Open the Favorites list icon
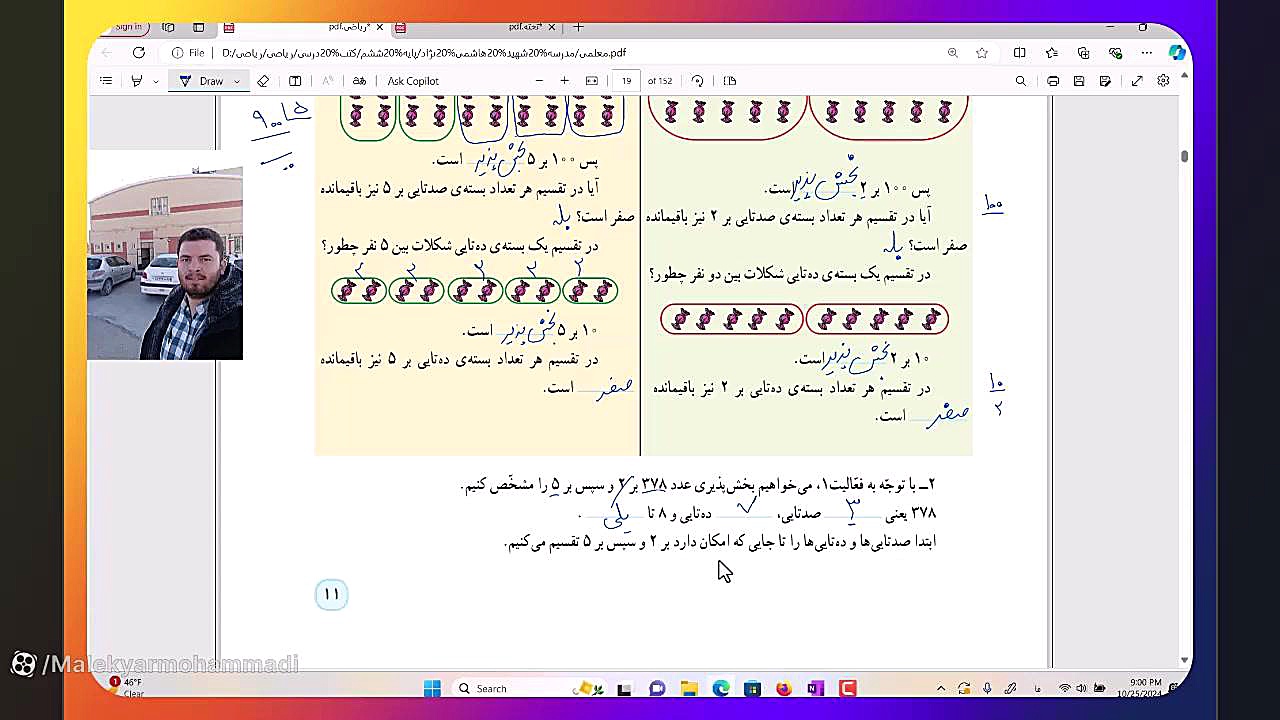The width and height of the screenshot is (1280, 720). click(x=1052, y=53)
